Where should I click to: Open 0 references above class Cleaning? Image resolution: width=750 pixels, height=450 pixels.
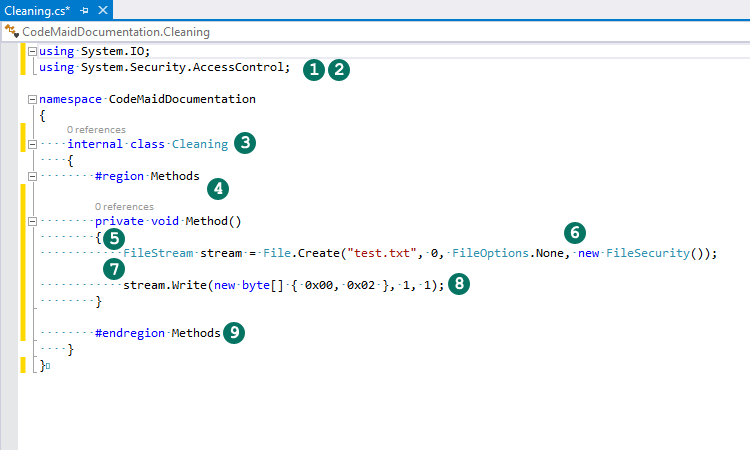[x=96, y=130]
